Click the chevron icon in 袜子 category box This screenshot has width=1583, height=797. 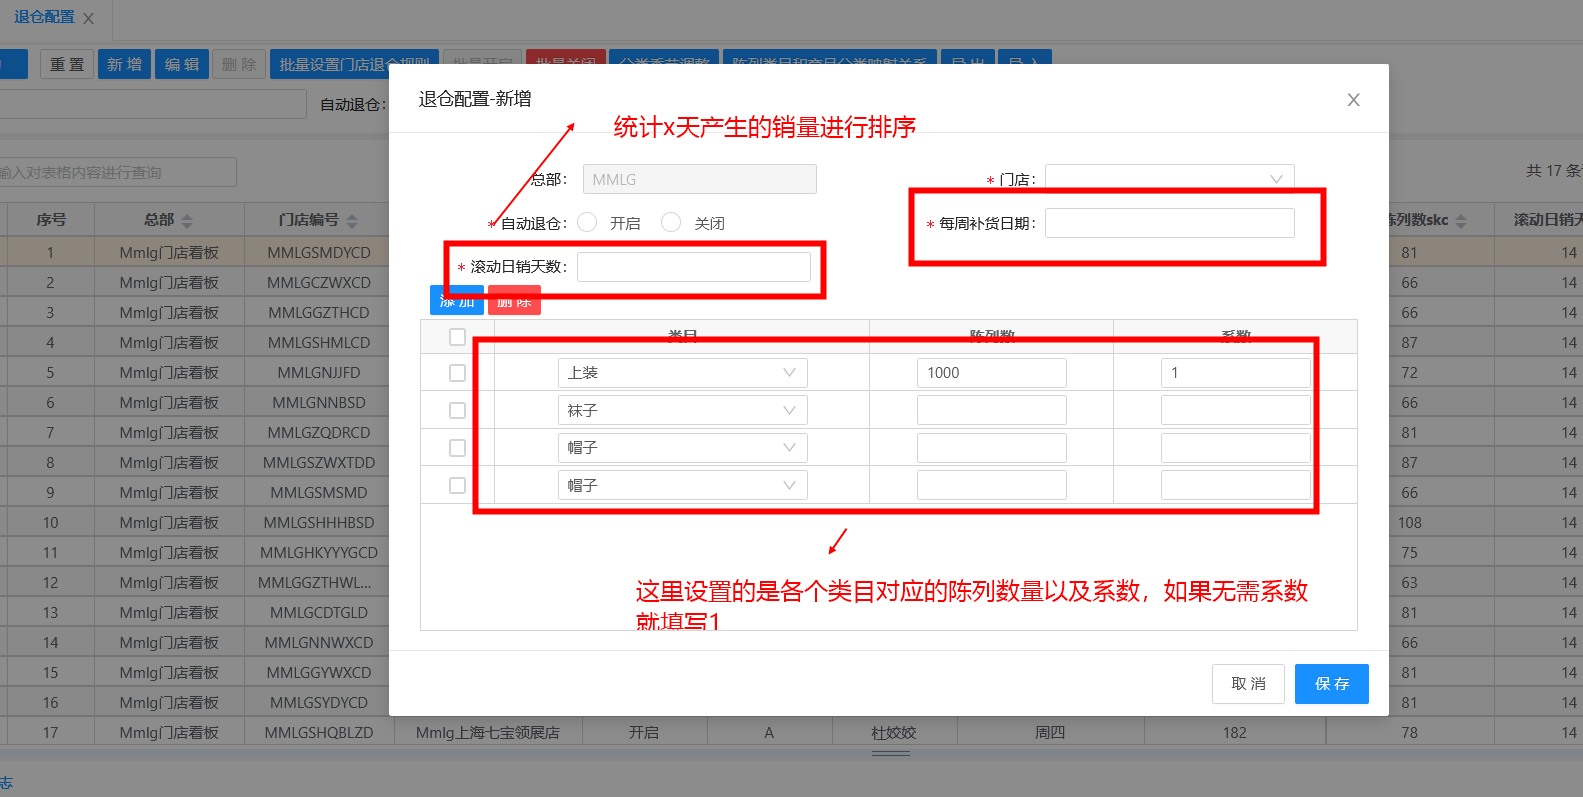pyautogui.click(x=789, y=411)
